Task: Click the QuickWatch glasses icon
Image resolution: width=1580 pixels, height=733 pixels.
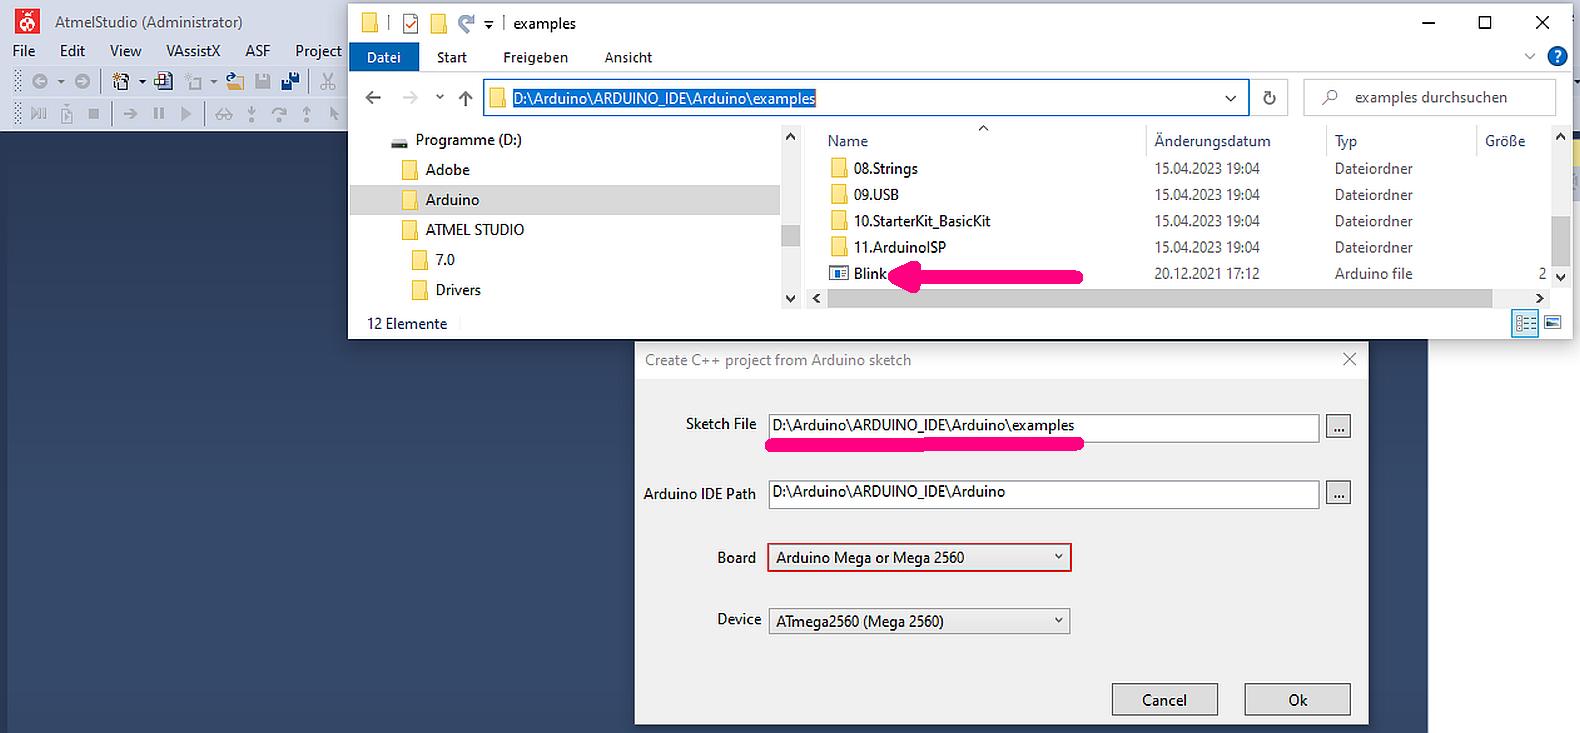Action: [x=224, y=114]
